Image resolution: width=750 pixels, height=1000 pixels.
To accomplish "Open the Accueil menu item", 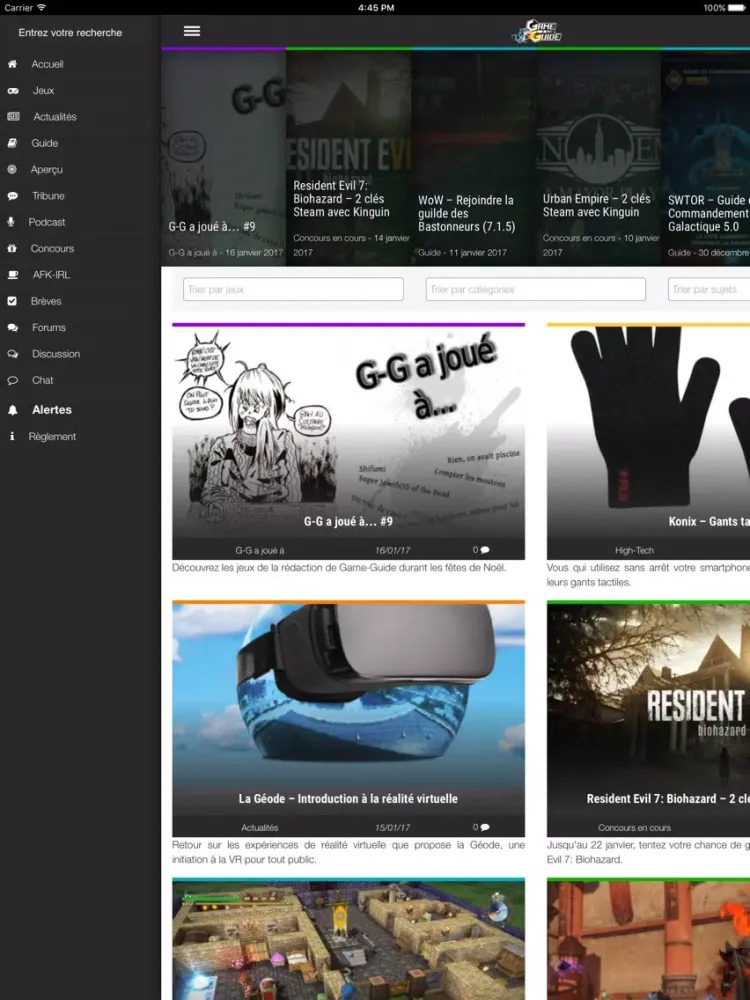I will click(47, 64).
